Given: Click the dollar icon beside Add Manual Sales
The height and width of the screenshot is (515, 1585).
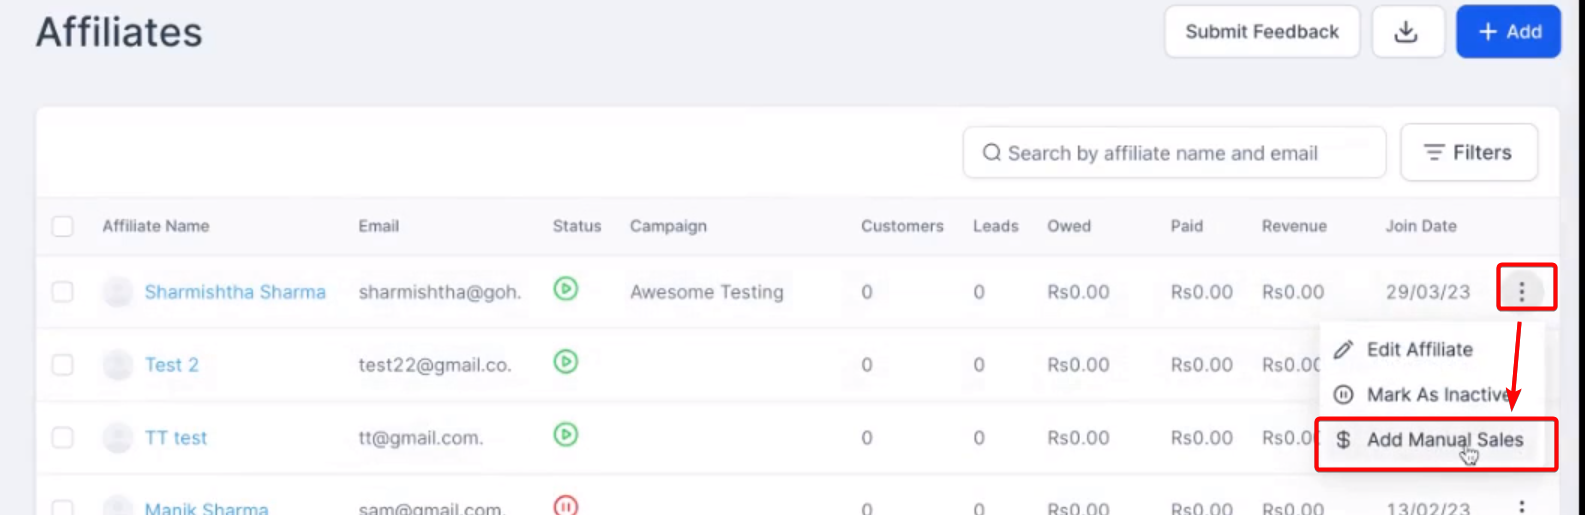Looking at the screenshot, I should [1344, 439].
